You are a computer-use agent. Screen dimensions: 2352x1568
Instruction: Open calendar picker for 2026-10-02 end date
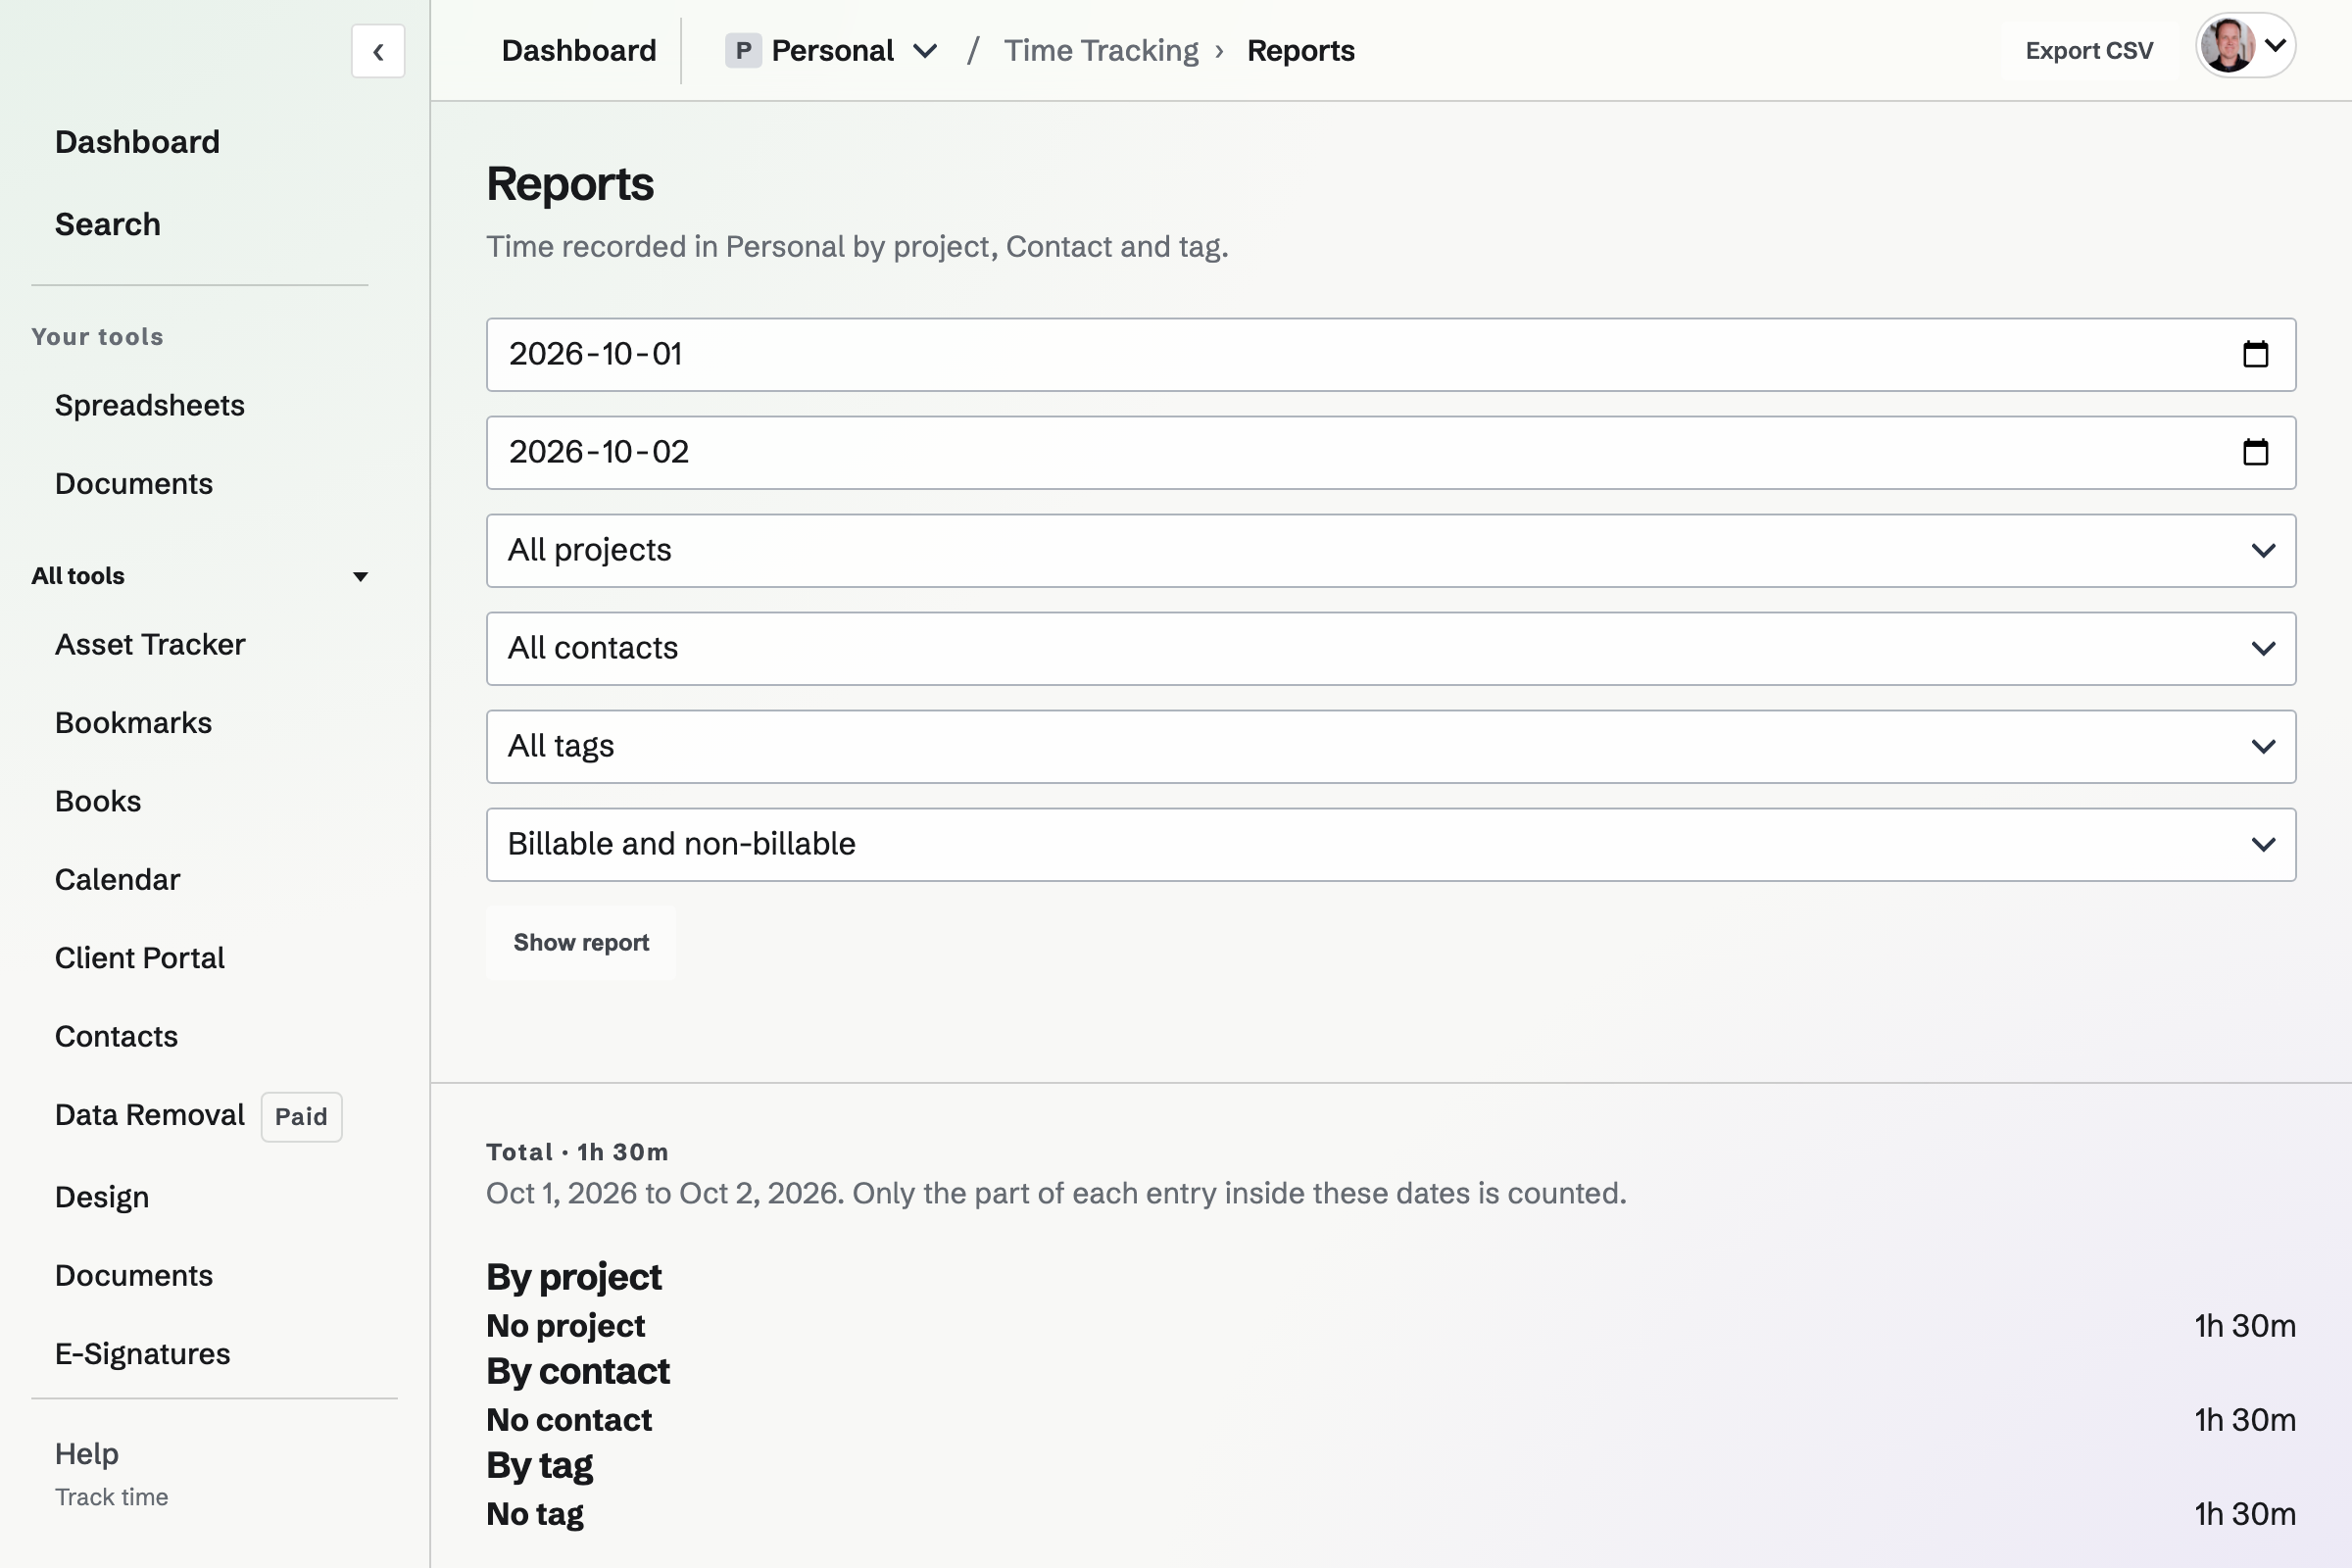click(x=2255, y=452)
